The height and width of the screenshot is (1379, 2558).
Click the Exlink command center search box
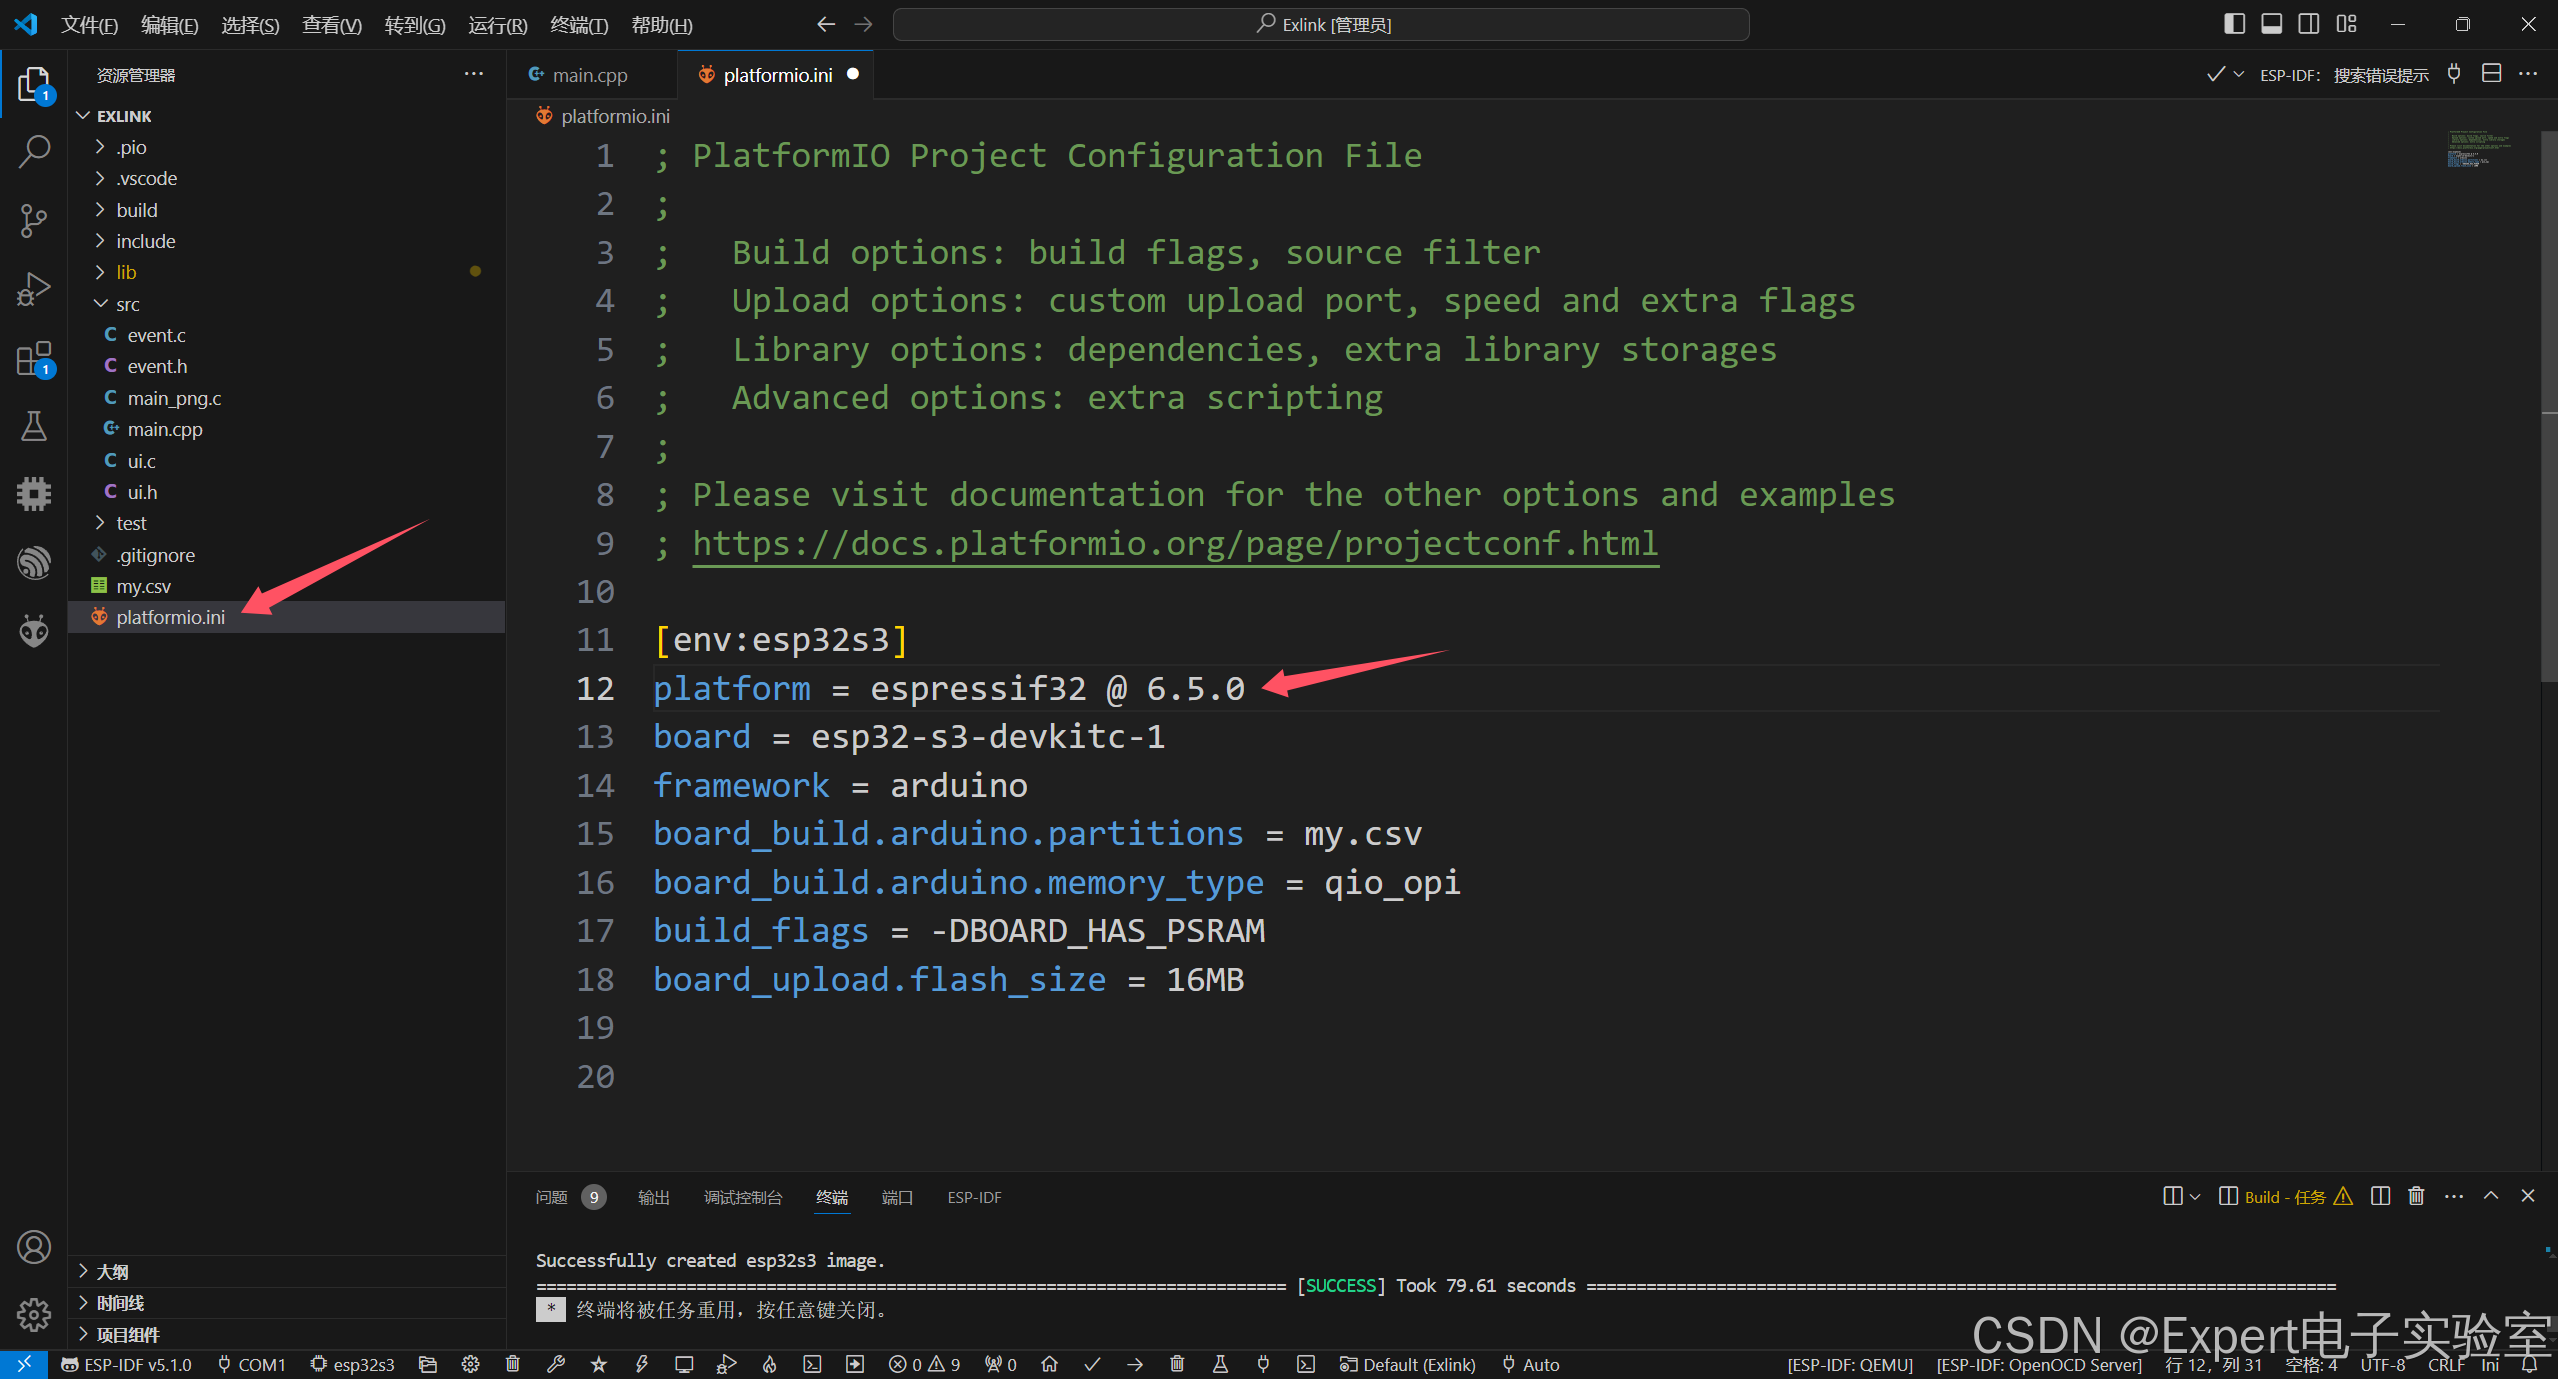(x=1321, y=24)
